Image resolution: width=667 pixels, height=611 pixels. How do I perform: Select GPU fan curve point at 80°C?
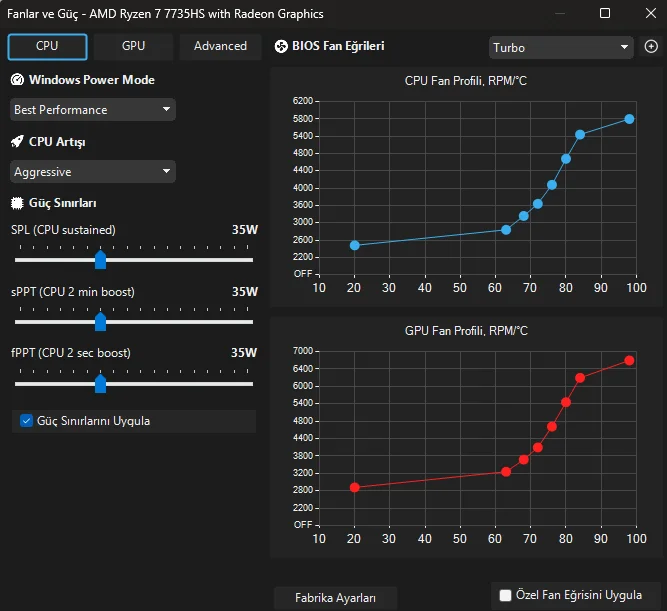tap(566, 402)
